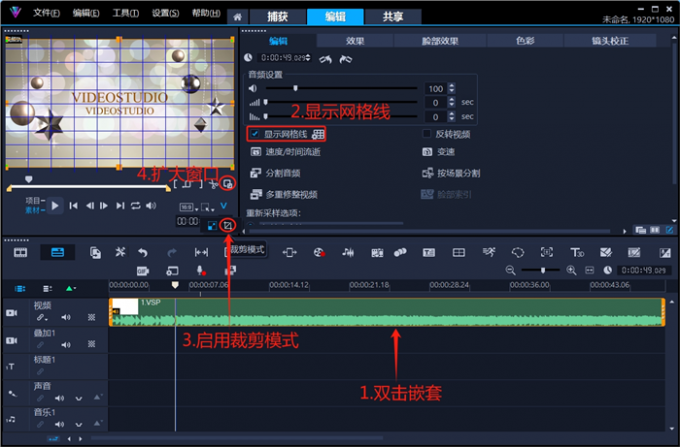This screenshot has height=447, width=680.
Task: Expand the 声音 track chevron
Action: [78, 398]
